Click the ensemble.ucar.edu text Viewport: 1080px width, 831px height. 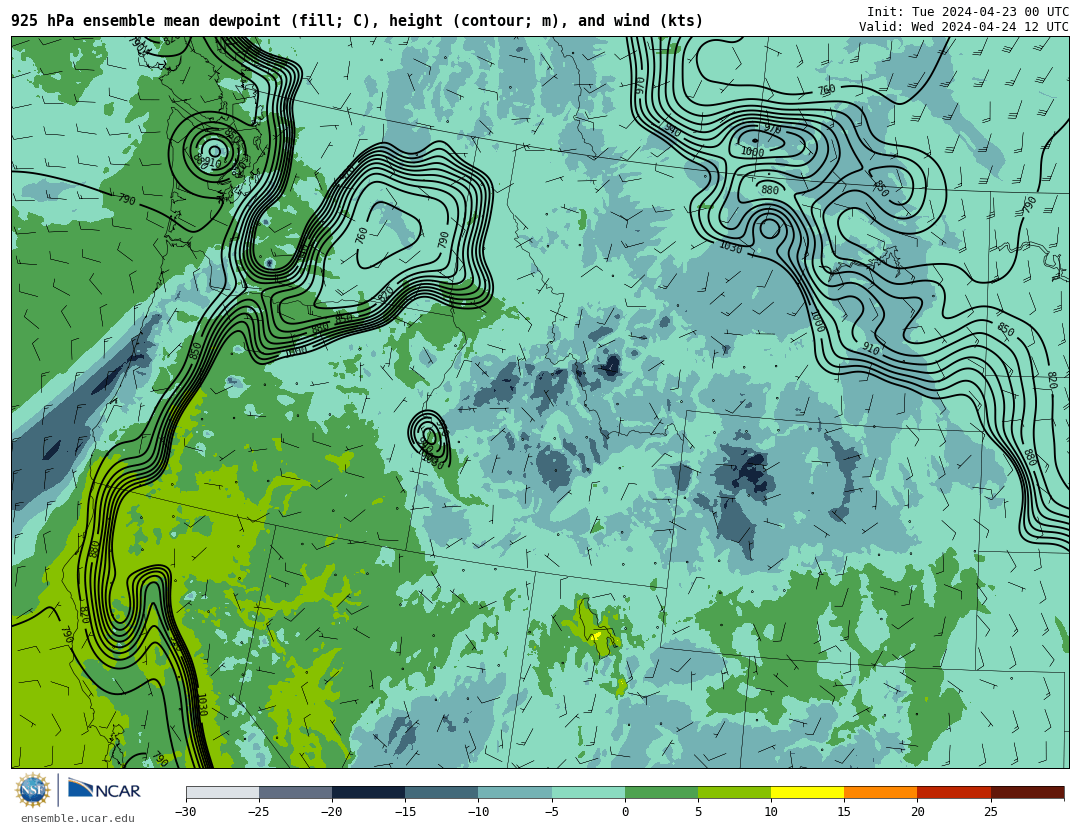(78, 819)
